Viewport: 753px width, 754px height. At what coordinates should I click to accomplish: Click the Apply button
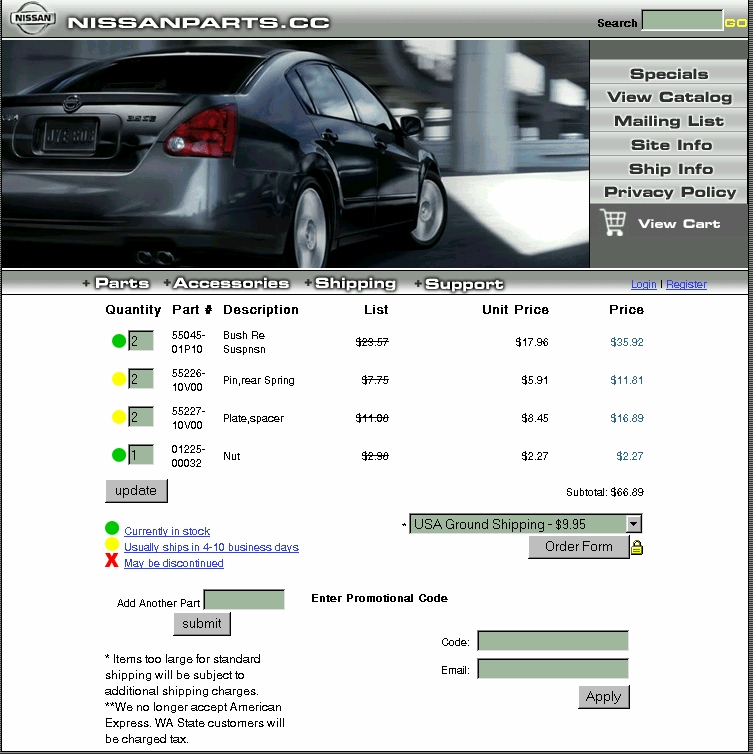603,697
